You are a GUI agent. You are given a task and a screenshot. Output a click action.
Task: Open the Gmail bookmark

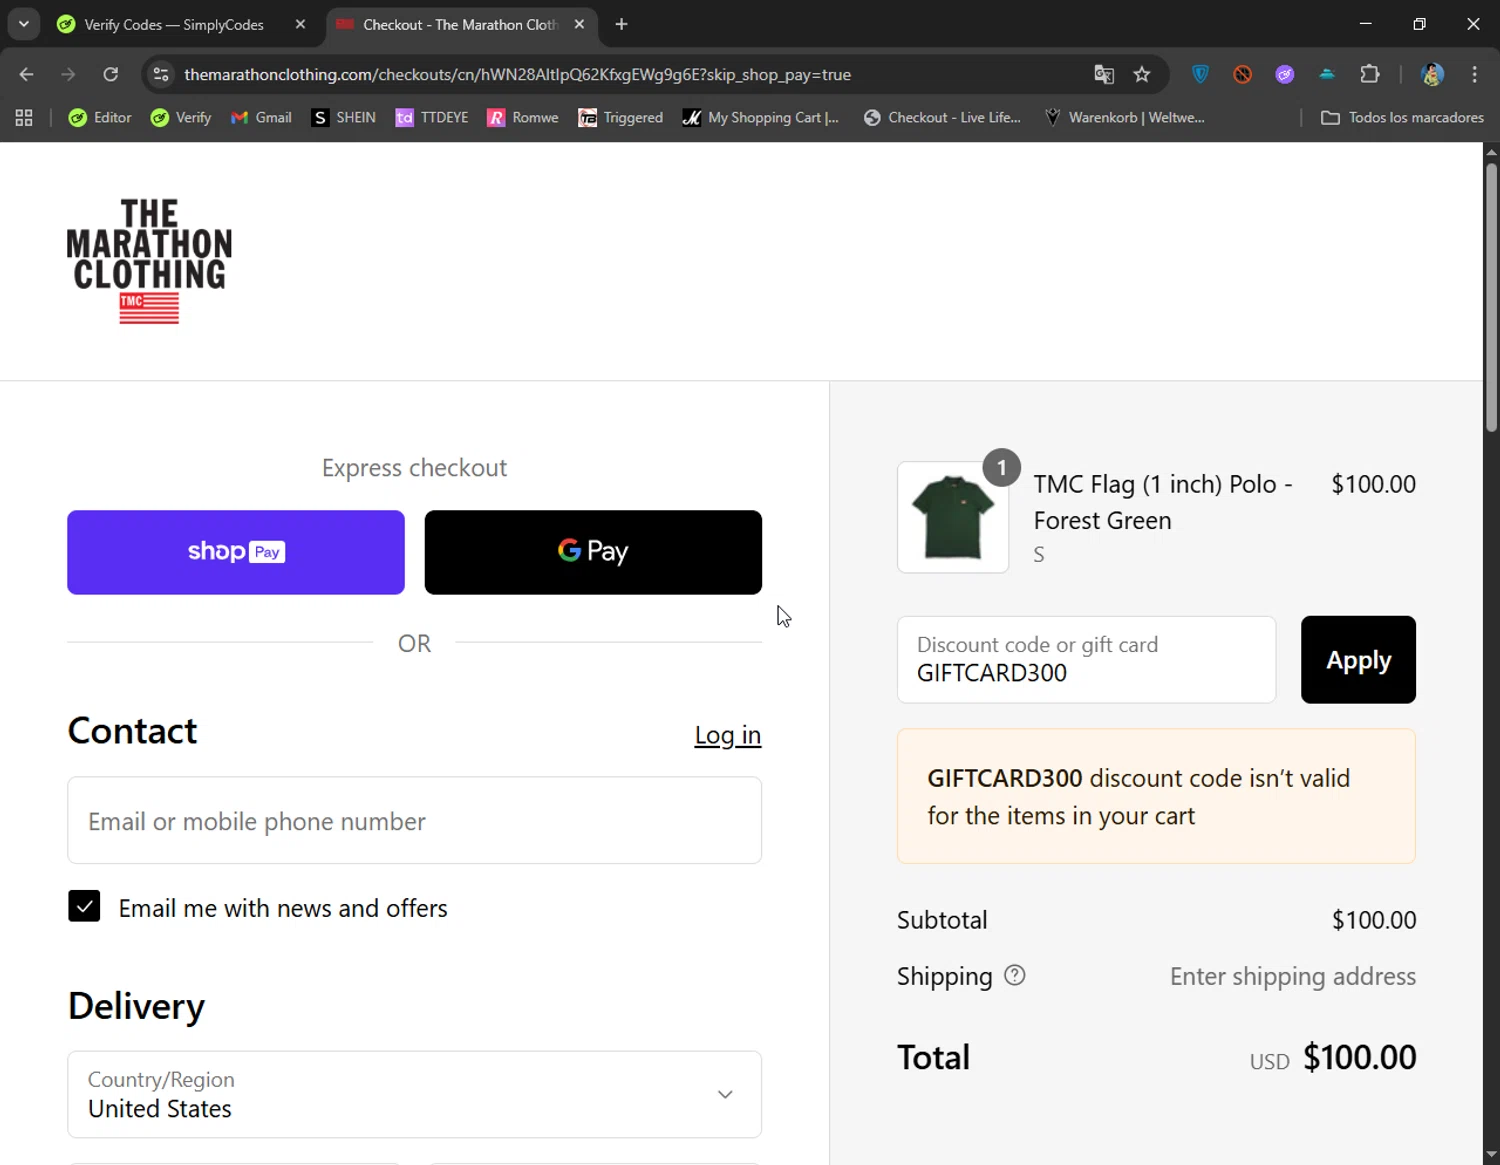(261, 117)
